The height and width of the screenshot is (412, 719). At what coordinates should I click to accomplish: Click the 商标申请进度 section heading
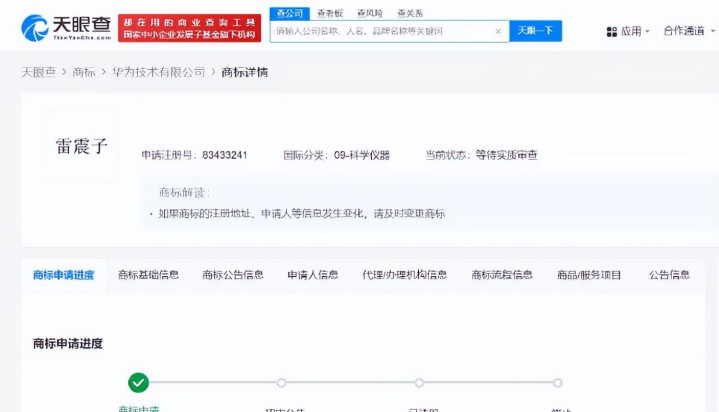68,344
